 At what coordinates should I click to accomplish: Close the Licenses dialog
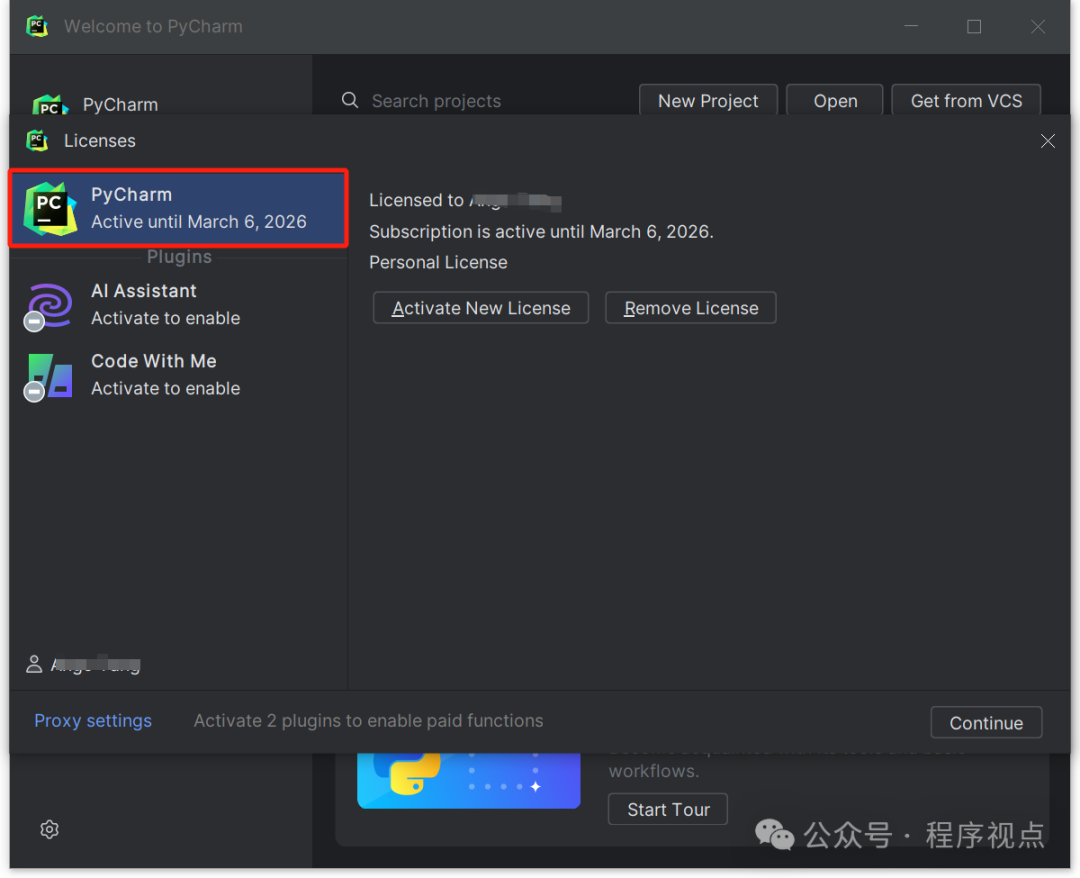(1048, 141)
